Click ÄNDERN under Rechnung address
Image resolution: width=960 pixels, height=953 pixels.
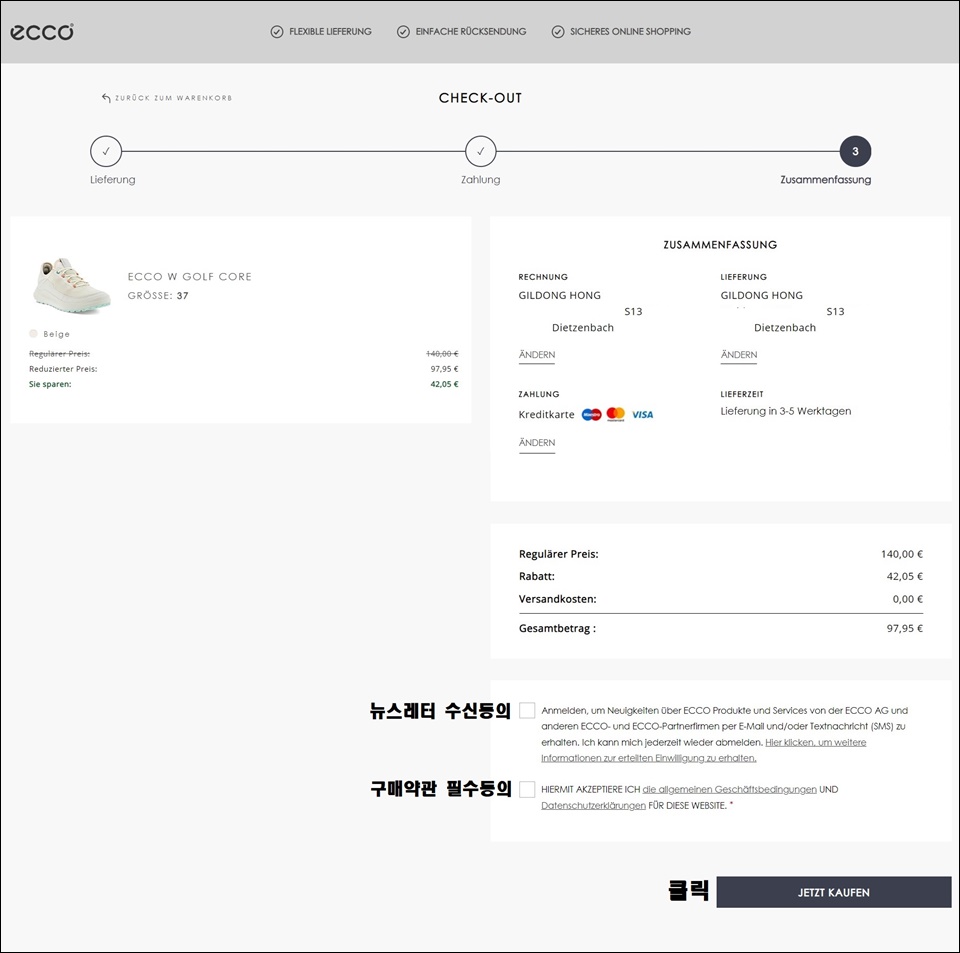537,355
